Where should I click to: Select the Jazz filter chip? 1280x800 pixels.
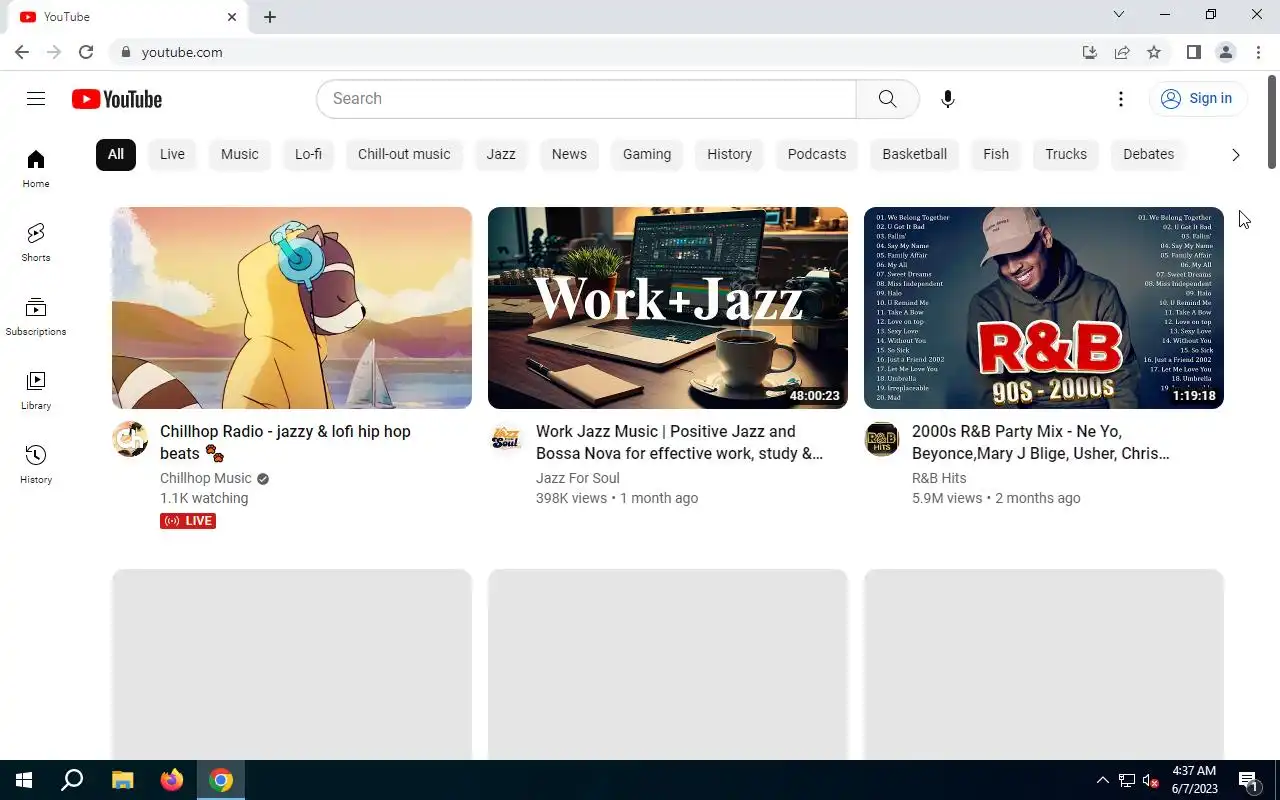tap(501, 154)
